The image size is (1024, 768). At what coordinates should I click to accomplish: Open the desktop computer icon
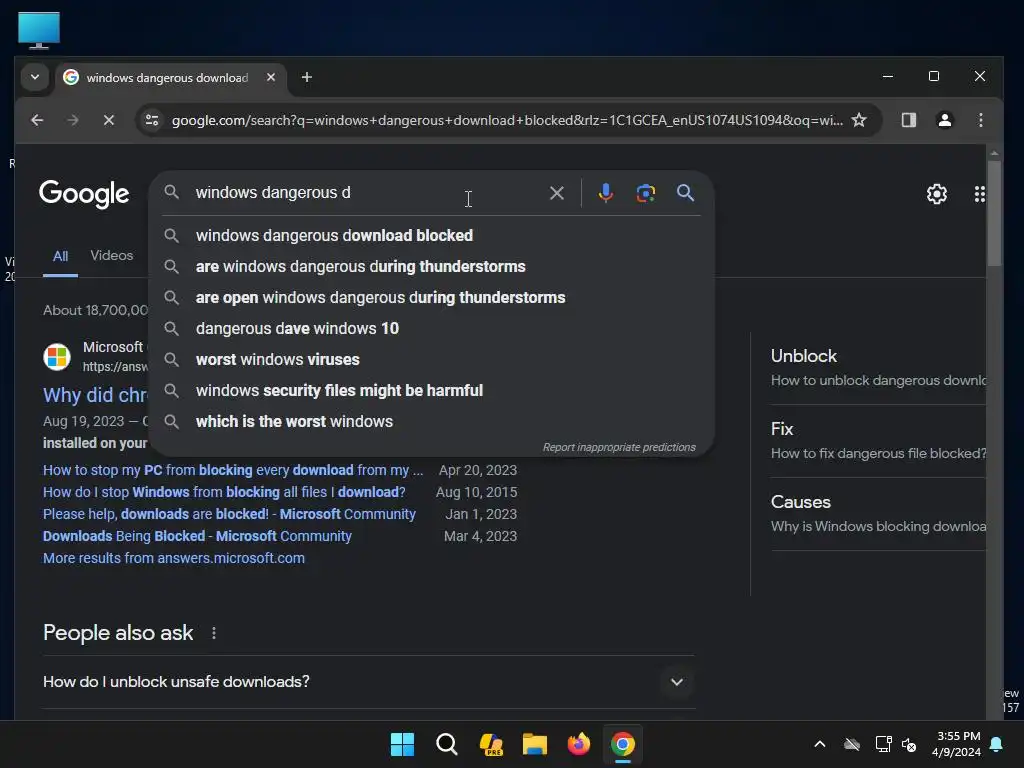coord(39,31)
